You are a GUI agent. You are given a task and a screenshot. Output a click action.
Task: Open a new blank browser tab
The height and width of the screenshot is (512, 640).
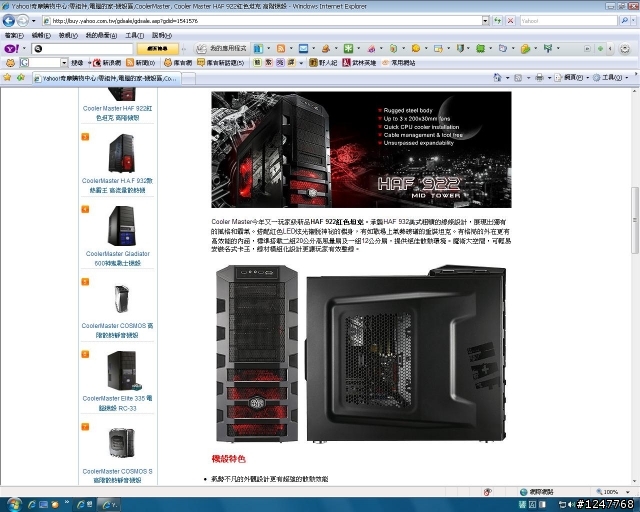[188, 78]
